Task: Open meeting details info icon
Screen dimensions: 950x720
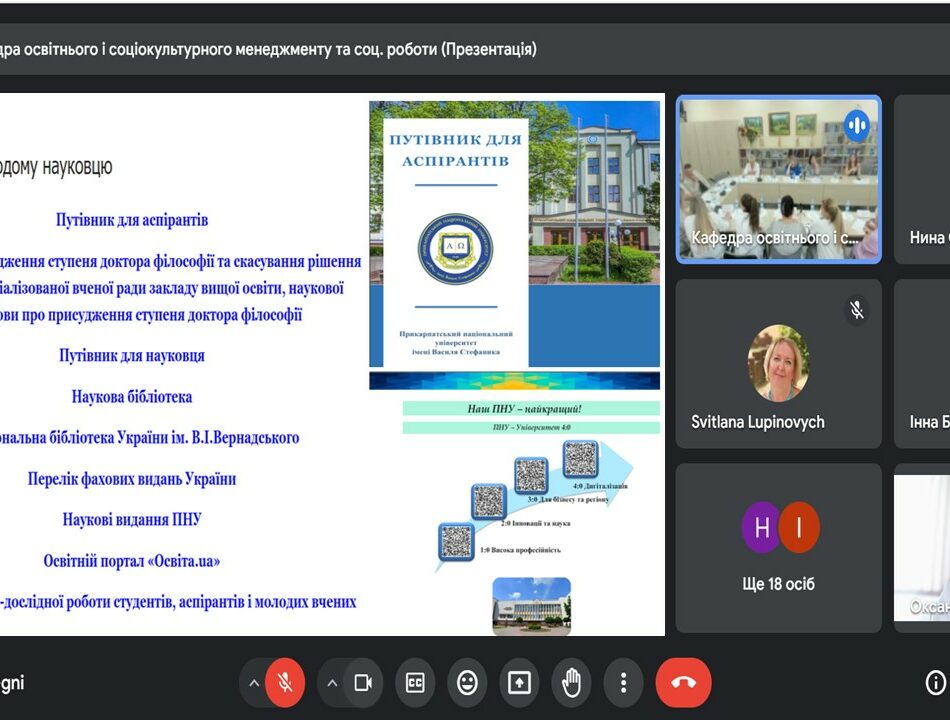Action: point(935,683)
